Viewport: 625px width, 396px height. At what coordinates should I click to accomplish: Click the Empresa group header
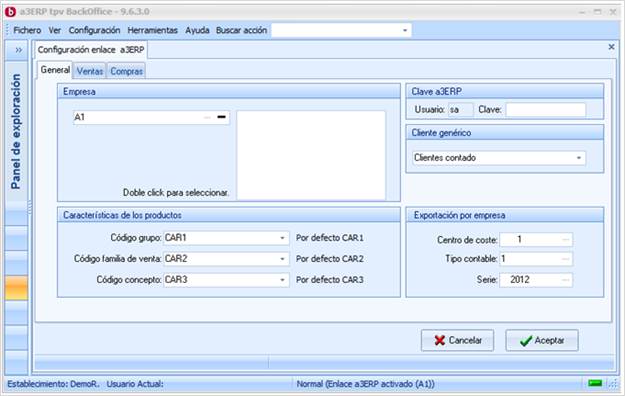[x=229, y=91]
